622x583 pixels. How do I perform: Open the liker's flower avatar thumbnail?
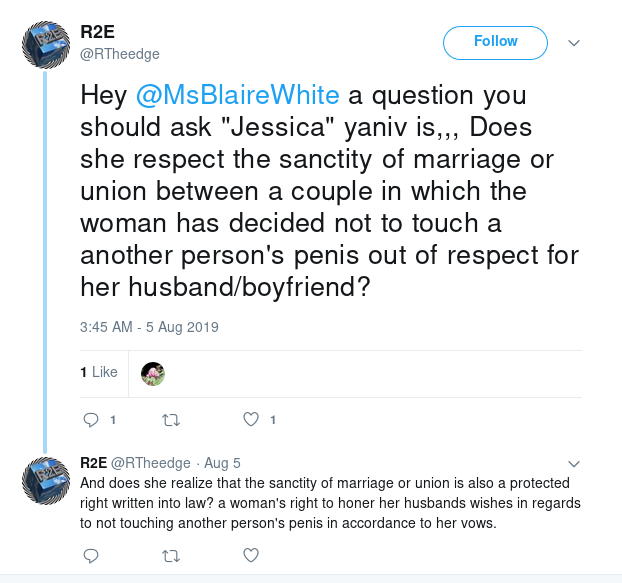coord(153,374)
